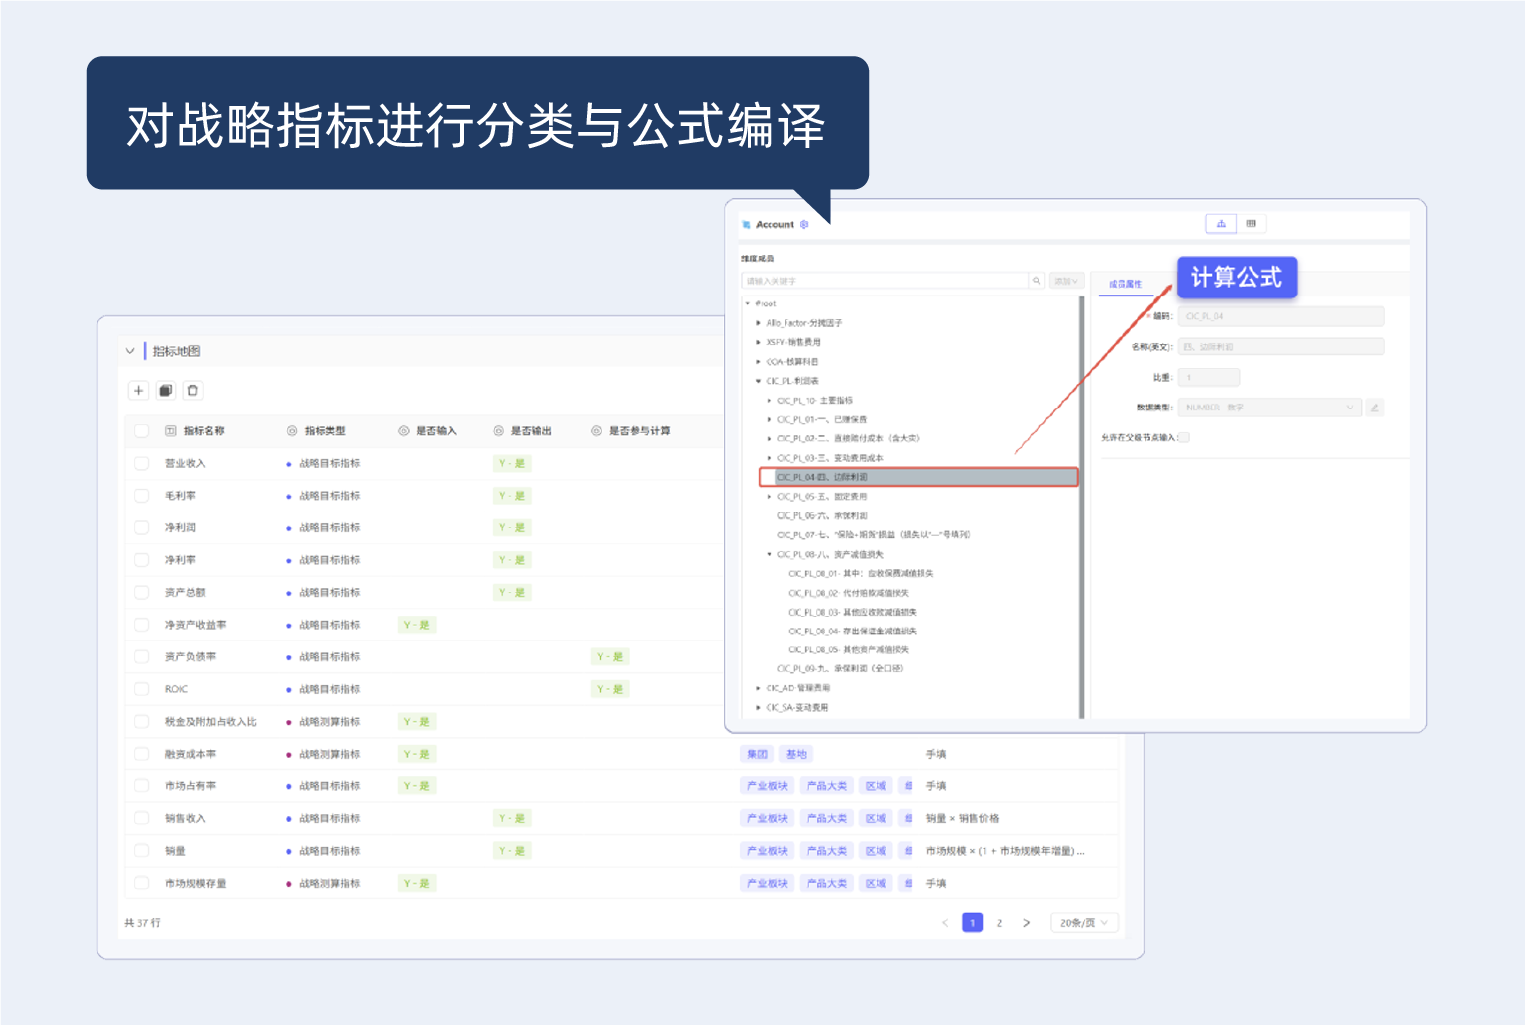Viewport: 1525px width, 1025px height.
Task: Expand the CIC_PL_10-主要指标 tree node
Action: [769, 400]
